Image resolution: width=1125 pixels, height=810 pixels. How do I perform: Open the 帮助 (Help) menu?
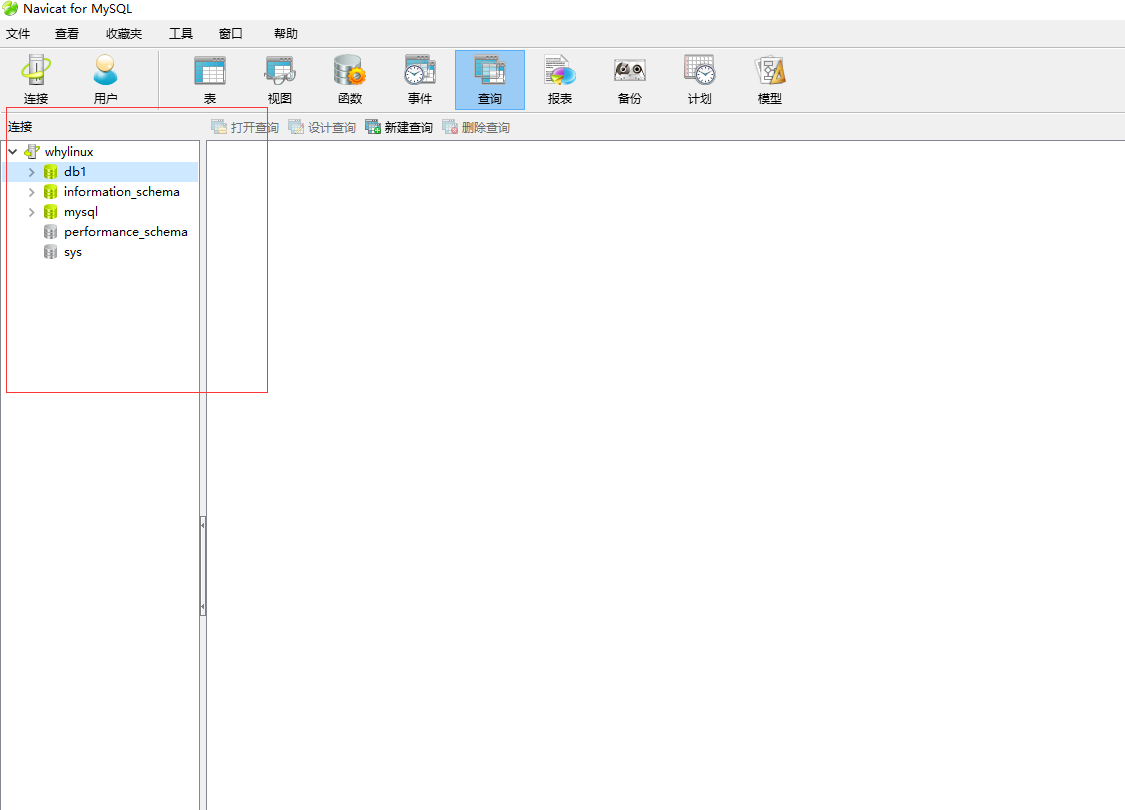tap(286, 34)
